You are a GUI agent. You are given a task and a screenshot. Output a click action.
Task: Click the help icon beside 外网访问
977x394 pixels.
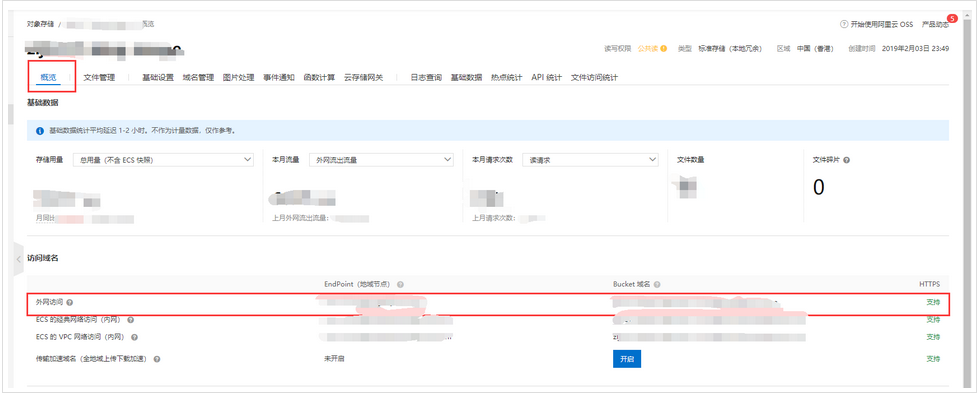(x=70, y=302)
